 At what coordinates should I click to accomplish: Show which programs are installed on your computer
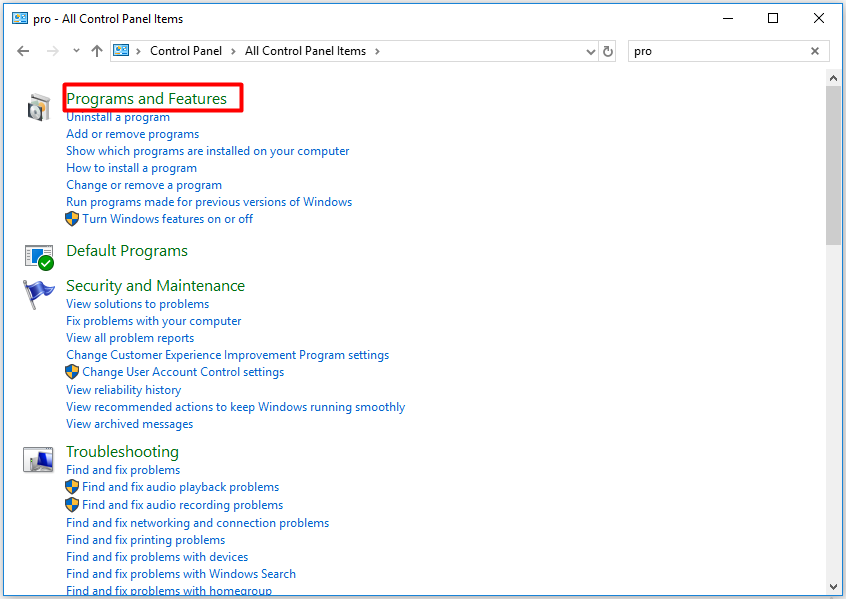coord(207,151)
